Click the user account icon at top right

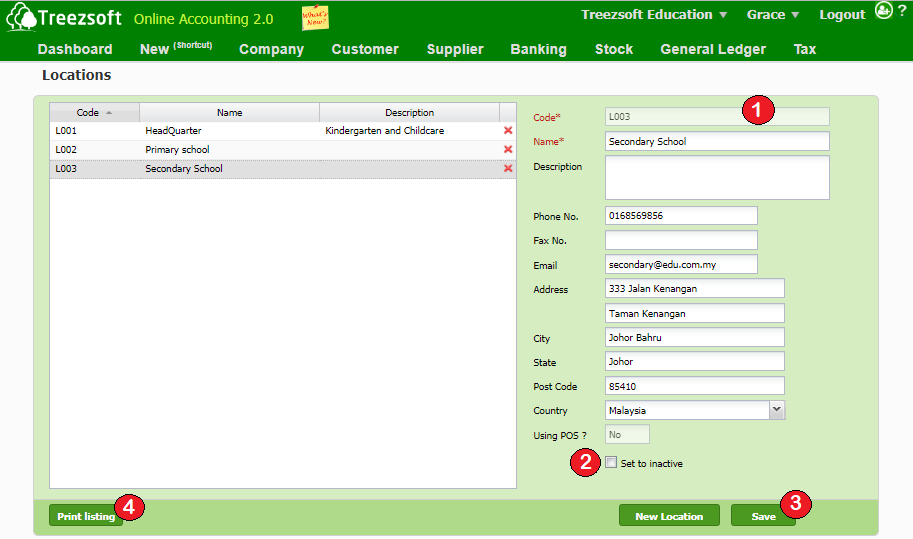pos(883,11)
